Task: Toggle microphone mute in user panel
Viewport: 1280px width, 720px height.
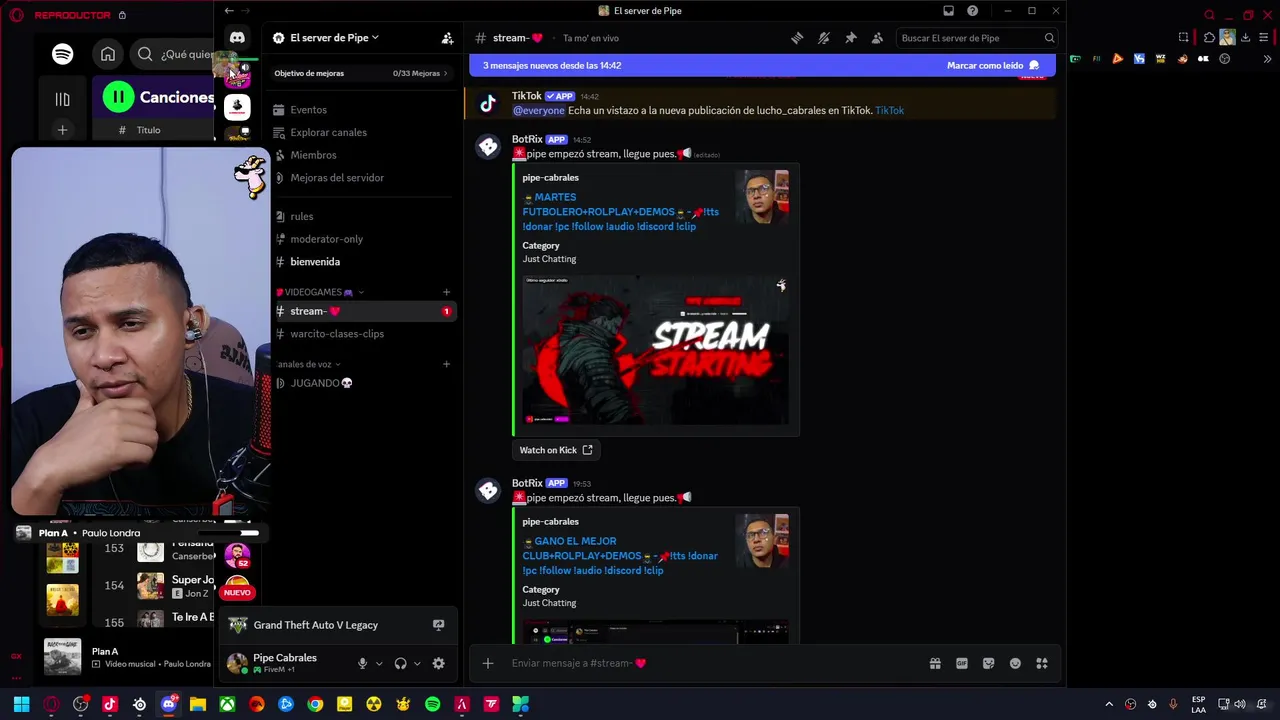Action: point(362,663)
